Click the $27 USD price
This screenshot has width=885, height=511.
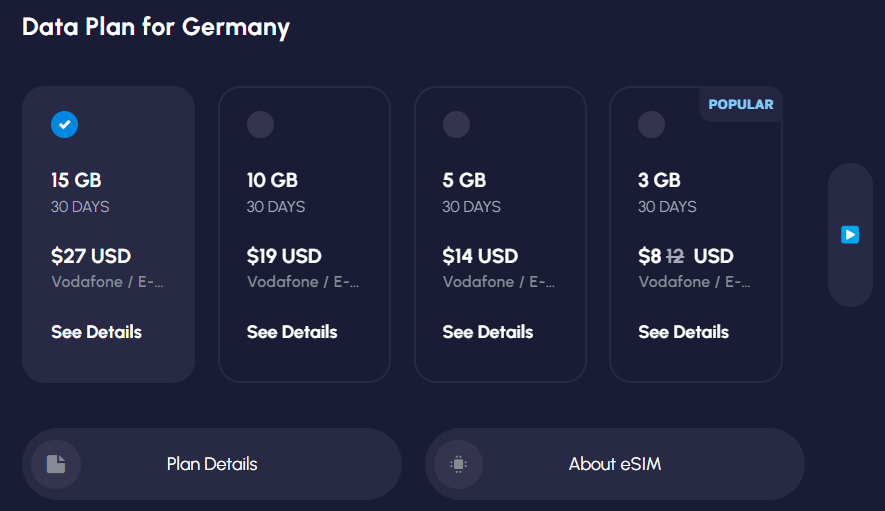91,256
